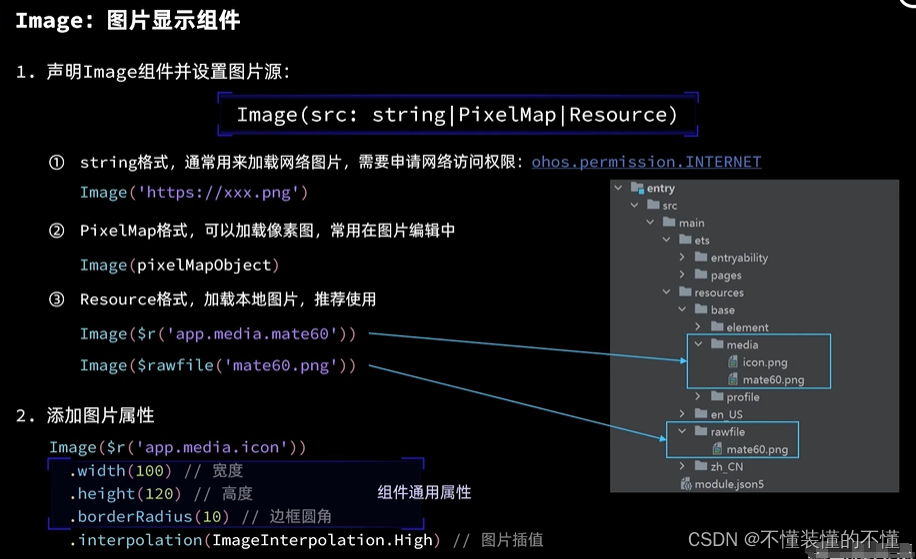Click the profile folder icon

pyautogui.click(x=717, y=396)
